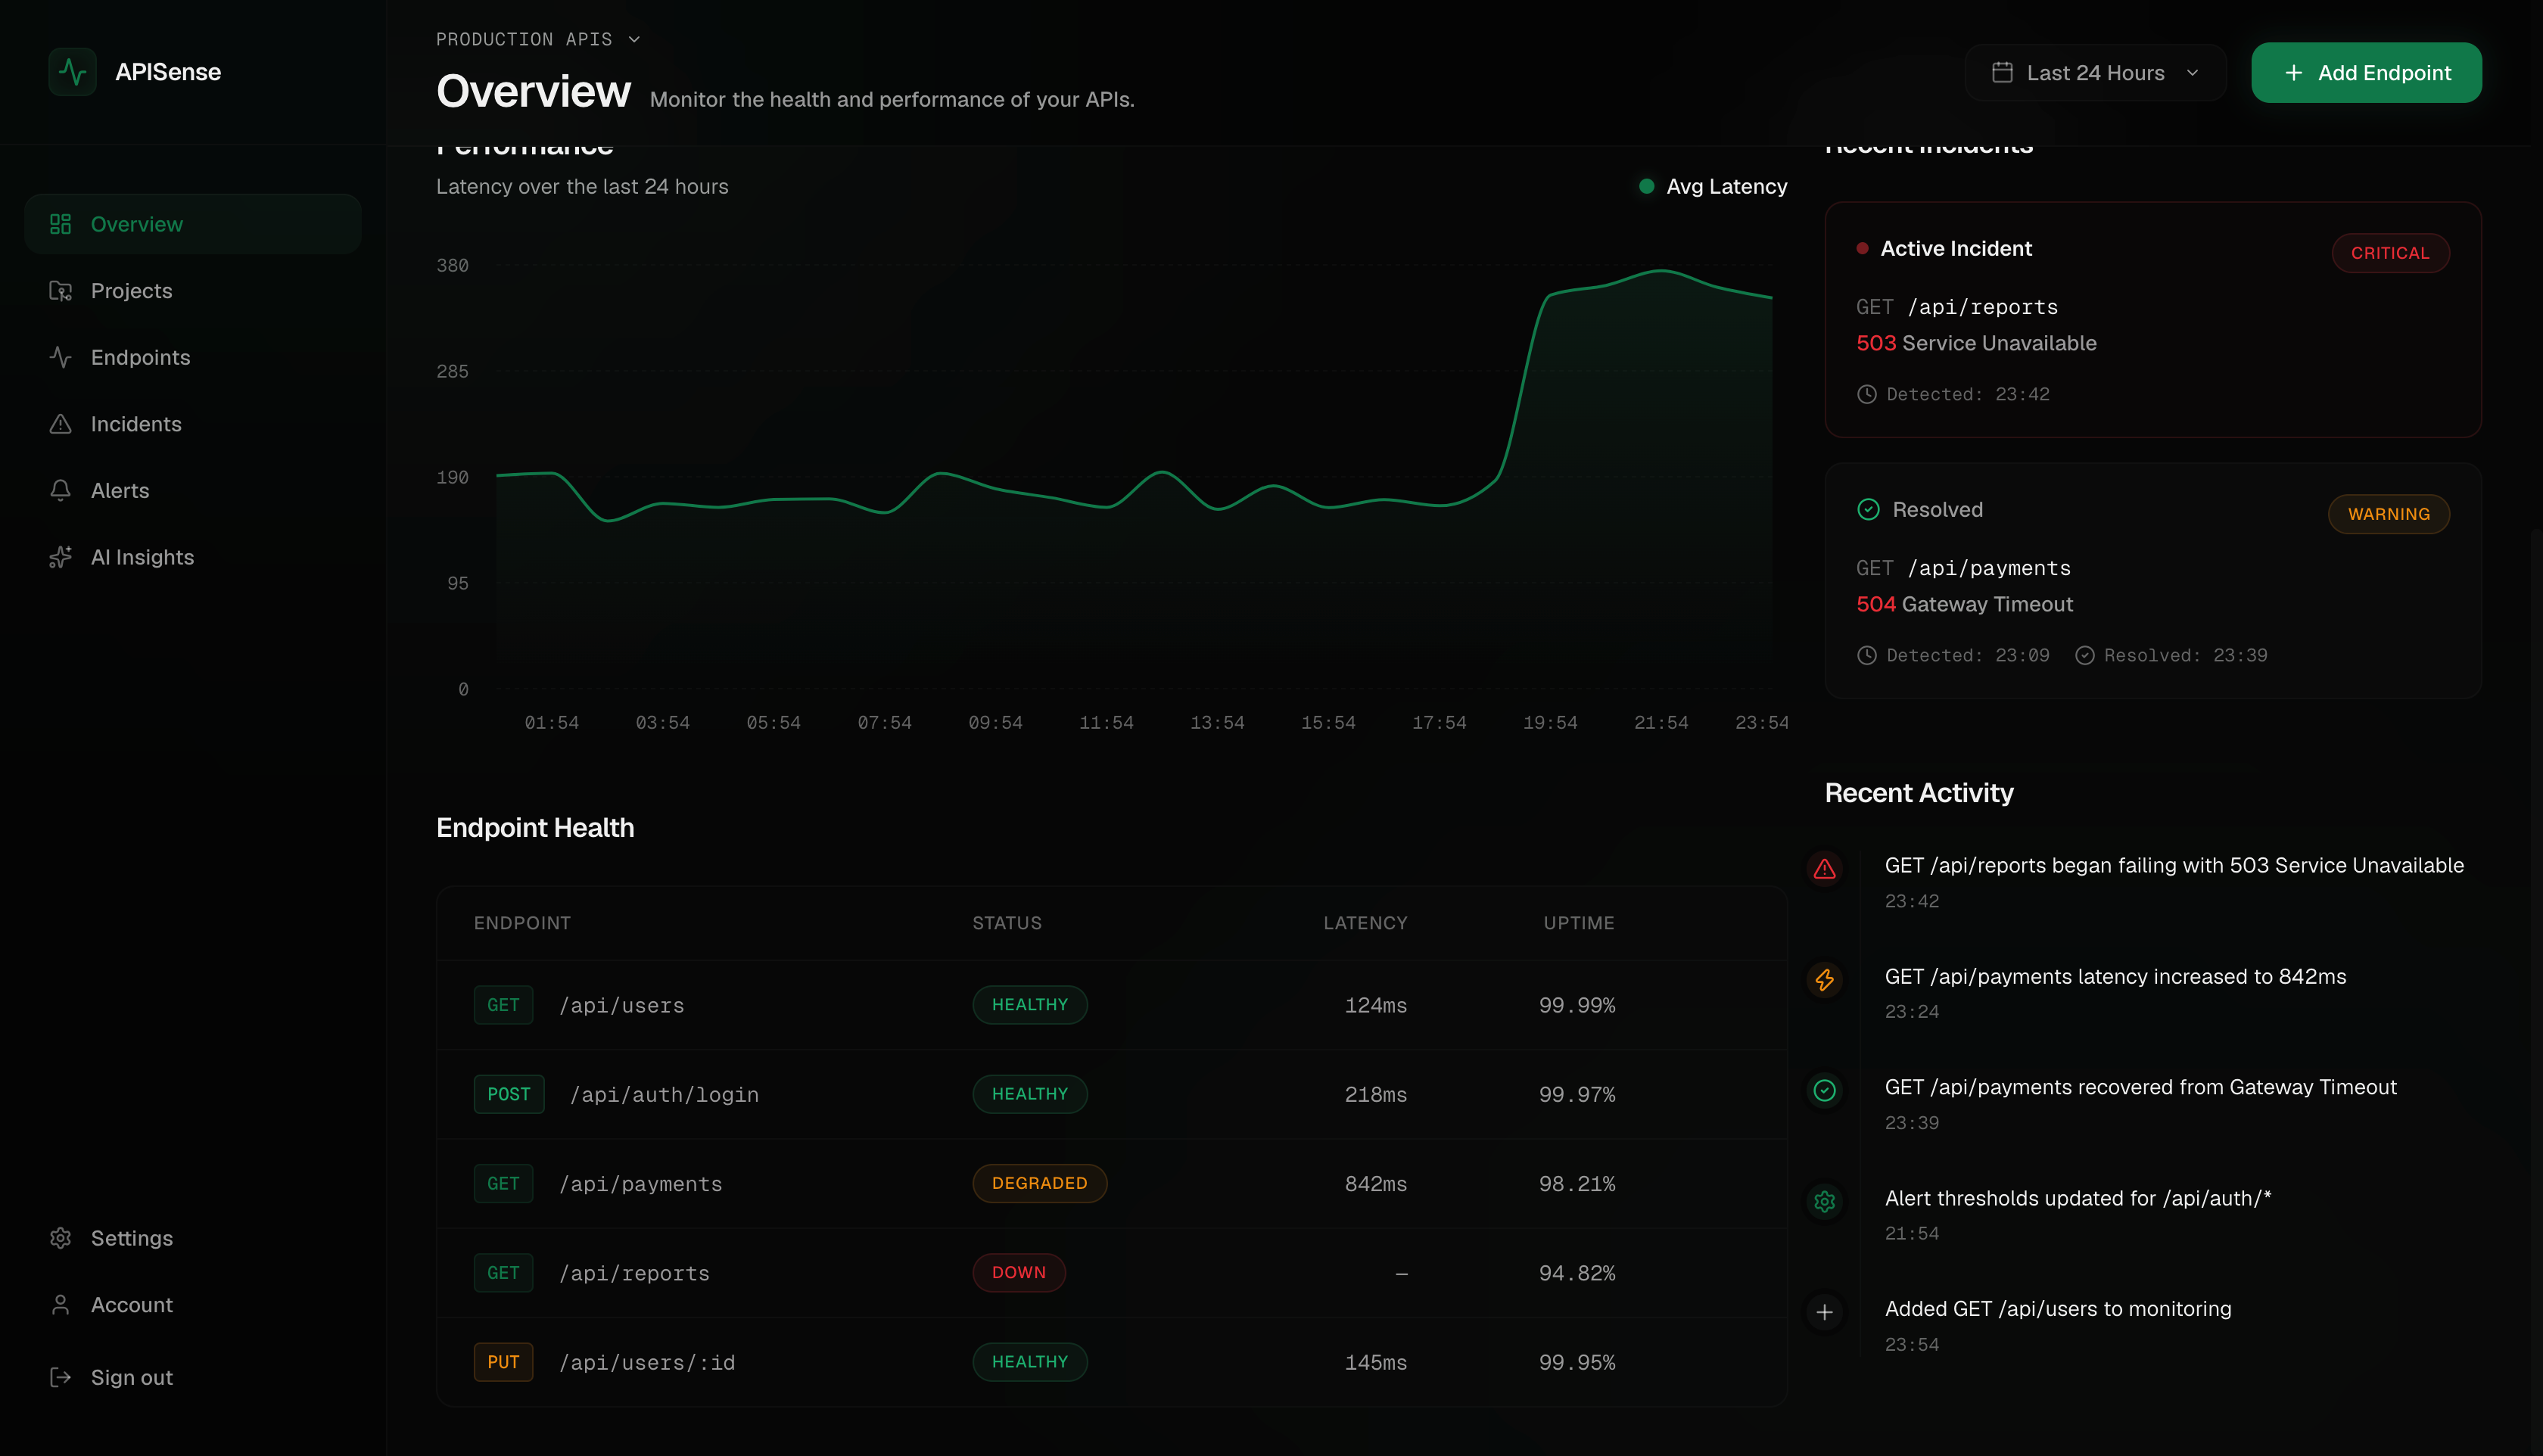The width and height of the screenshot is (2543, 1456).
Task: Click the PUT method tag for /api/users/:id
Action: [x=503, y=1362]
